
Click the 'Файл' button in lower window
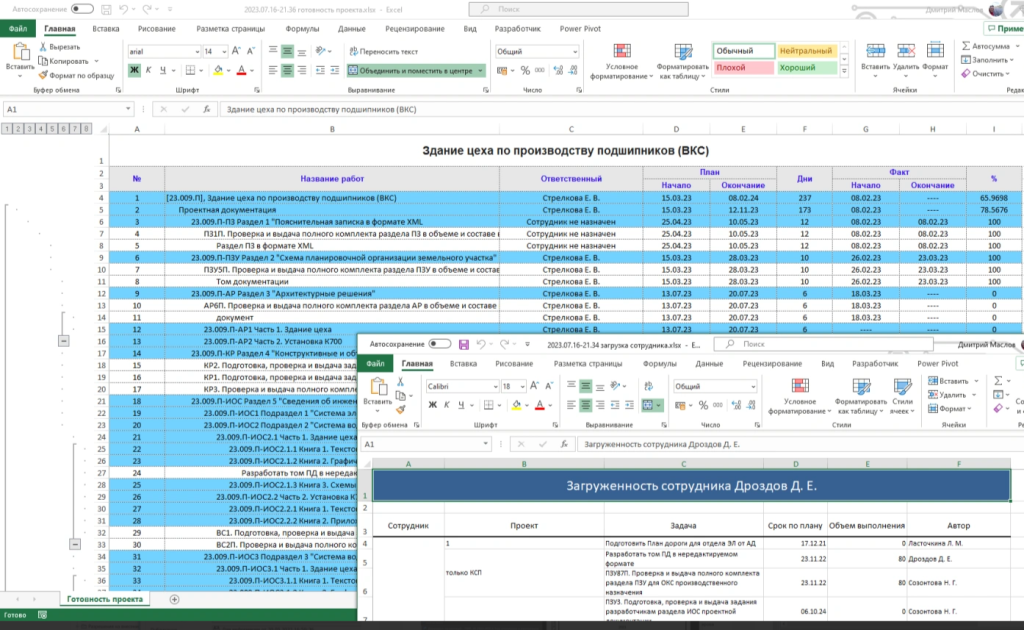point(377,364)
